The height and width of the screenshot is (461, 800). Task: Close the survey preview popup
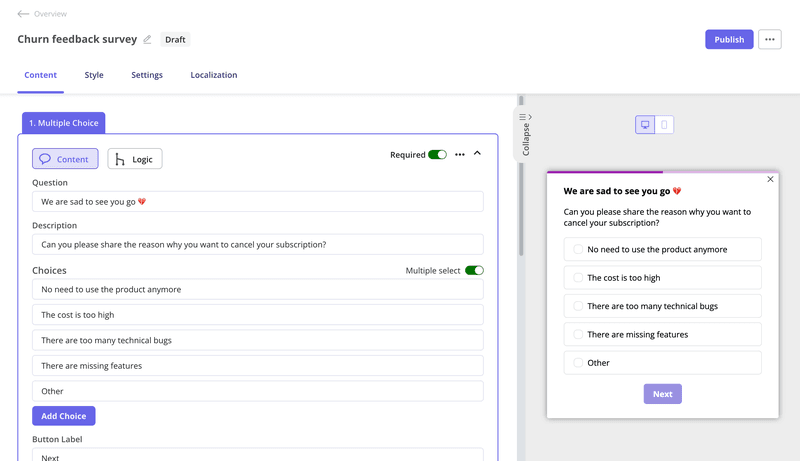pos(770,180)
